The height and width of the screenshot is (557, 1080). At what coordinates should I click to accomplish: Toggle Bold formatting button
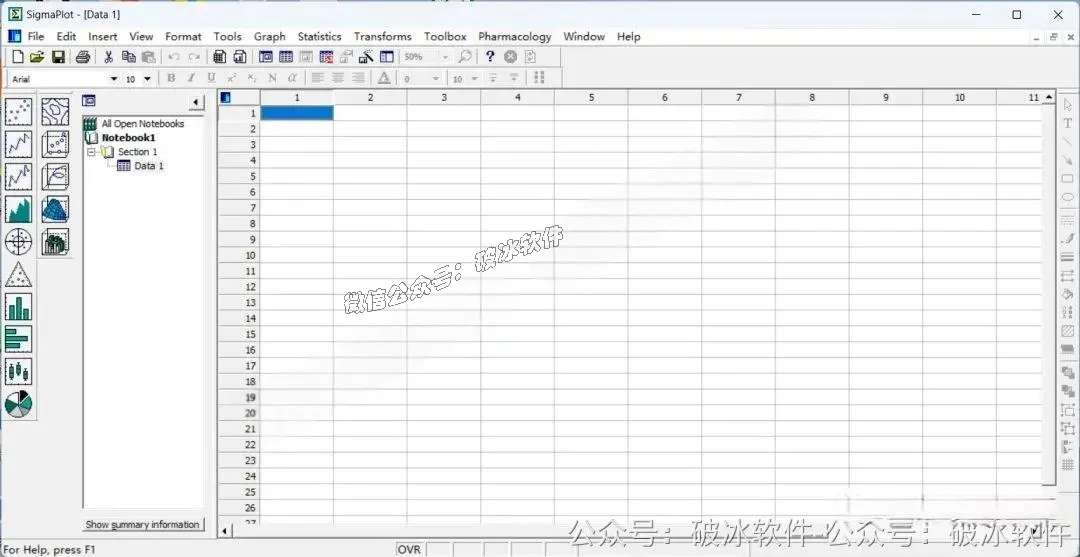click(171, 78)
